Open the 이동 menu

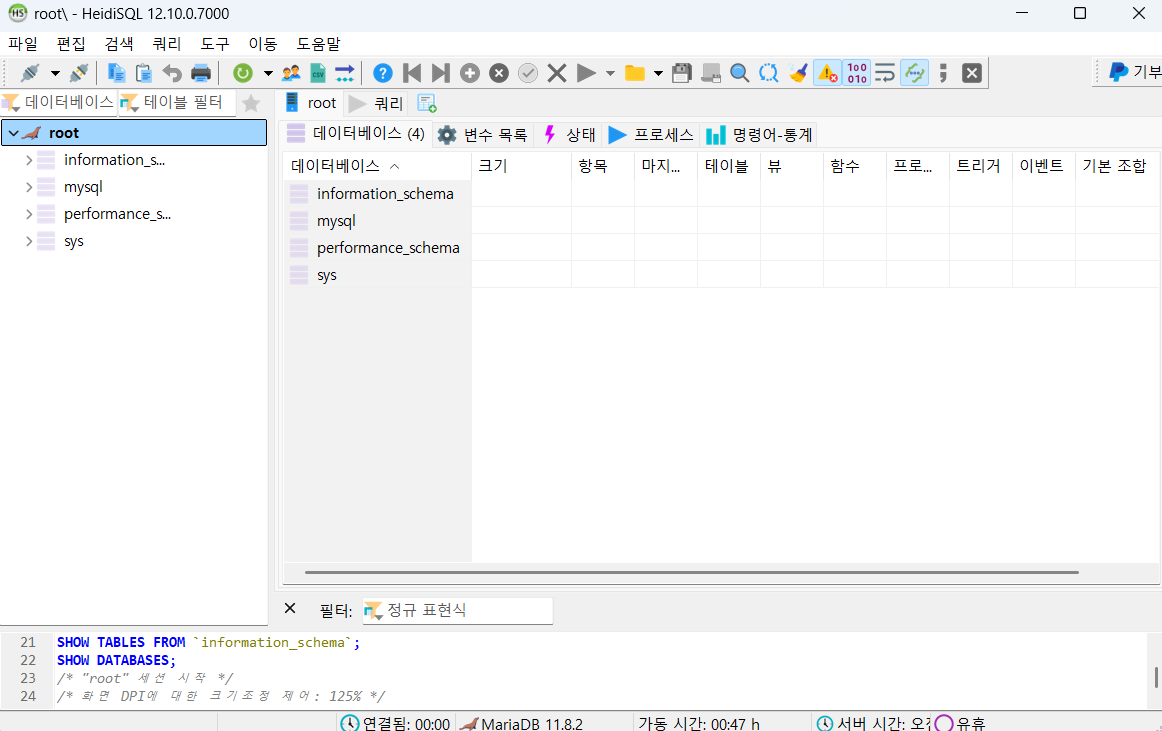(x=262, y=44)
